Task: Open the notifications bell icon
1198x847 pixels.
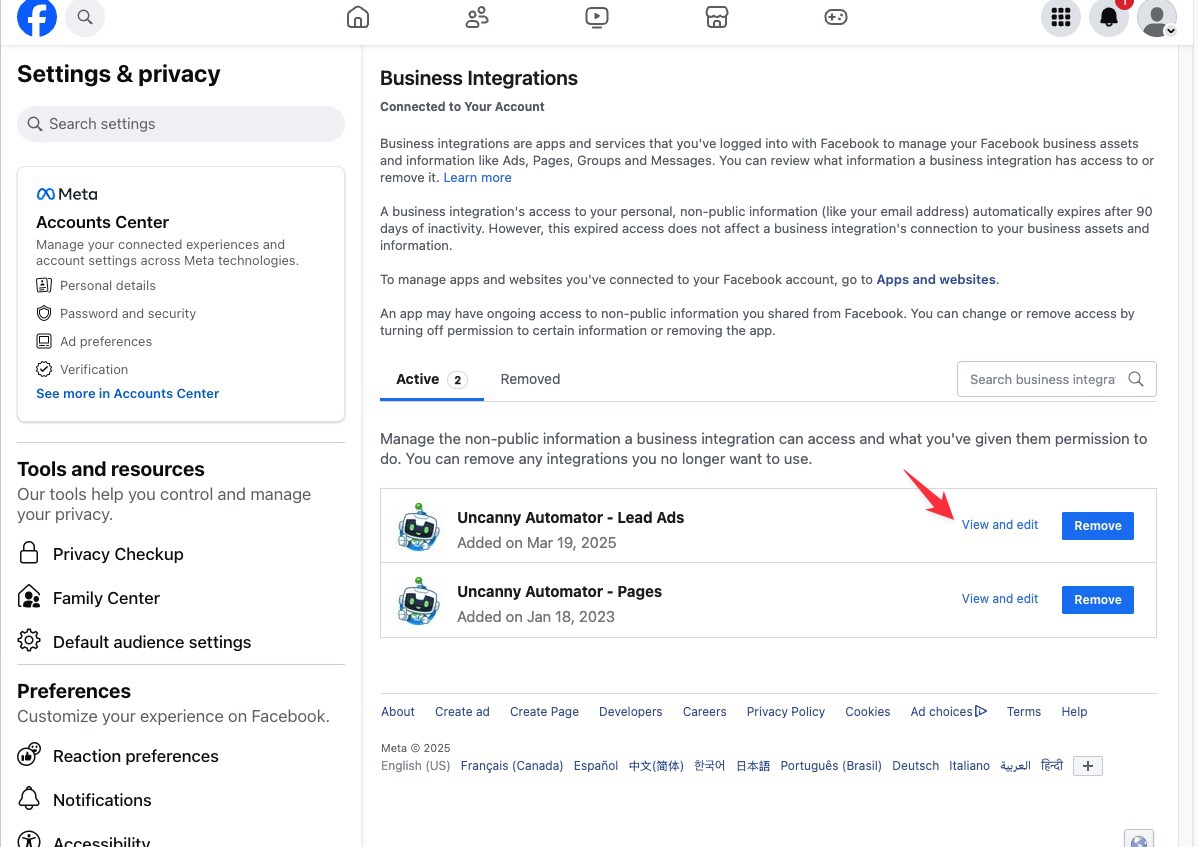Action: [1108, 17]
